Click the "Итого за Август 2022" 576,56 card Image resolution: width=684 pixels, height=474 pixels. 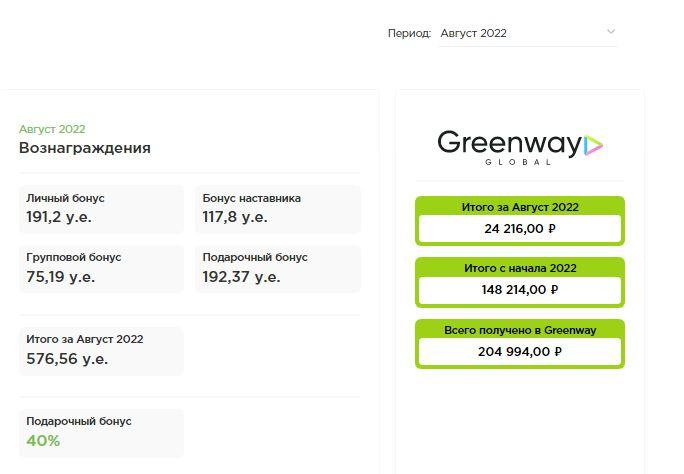tap(101, 349)
